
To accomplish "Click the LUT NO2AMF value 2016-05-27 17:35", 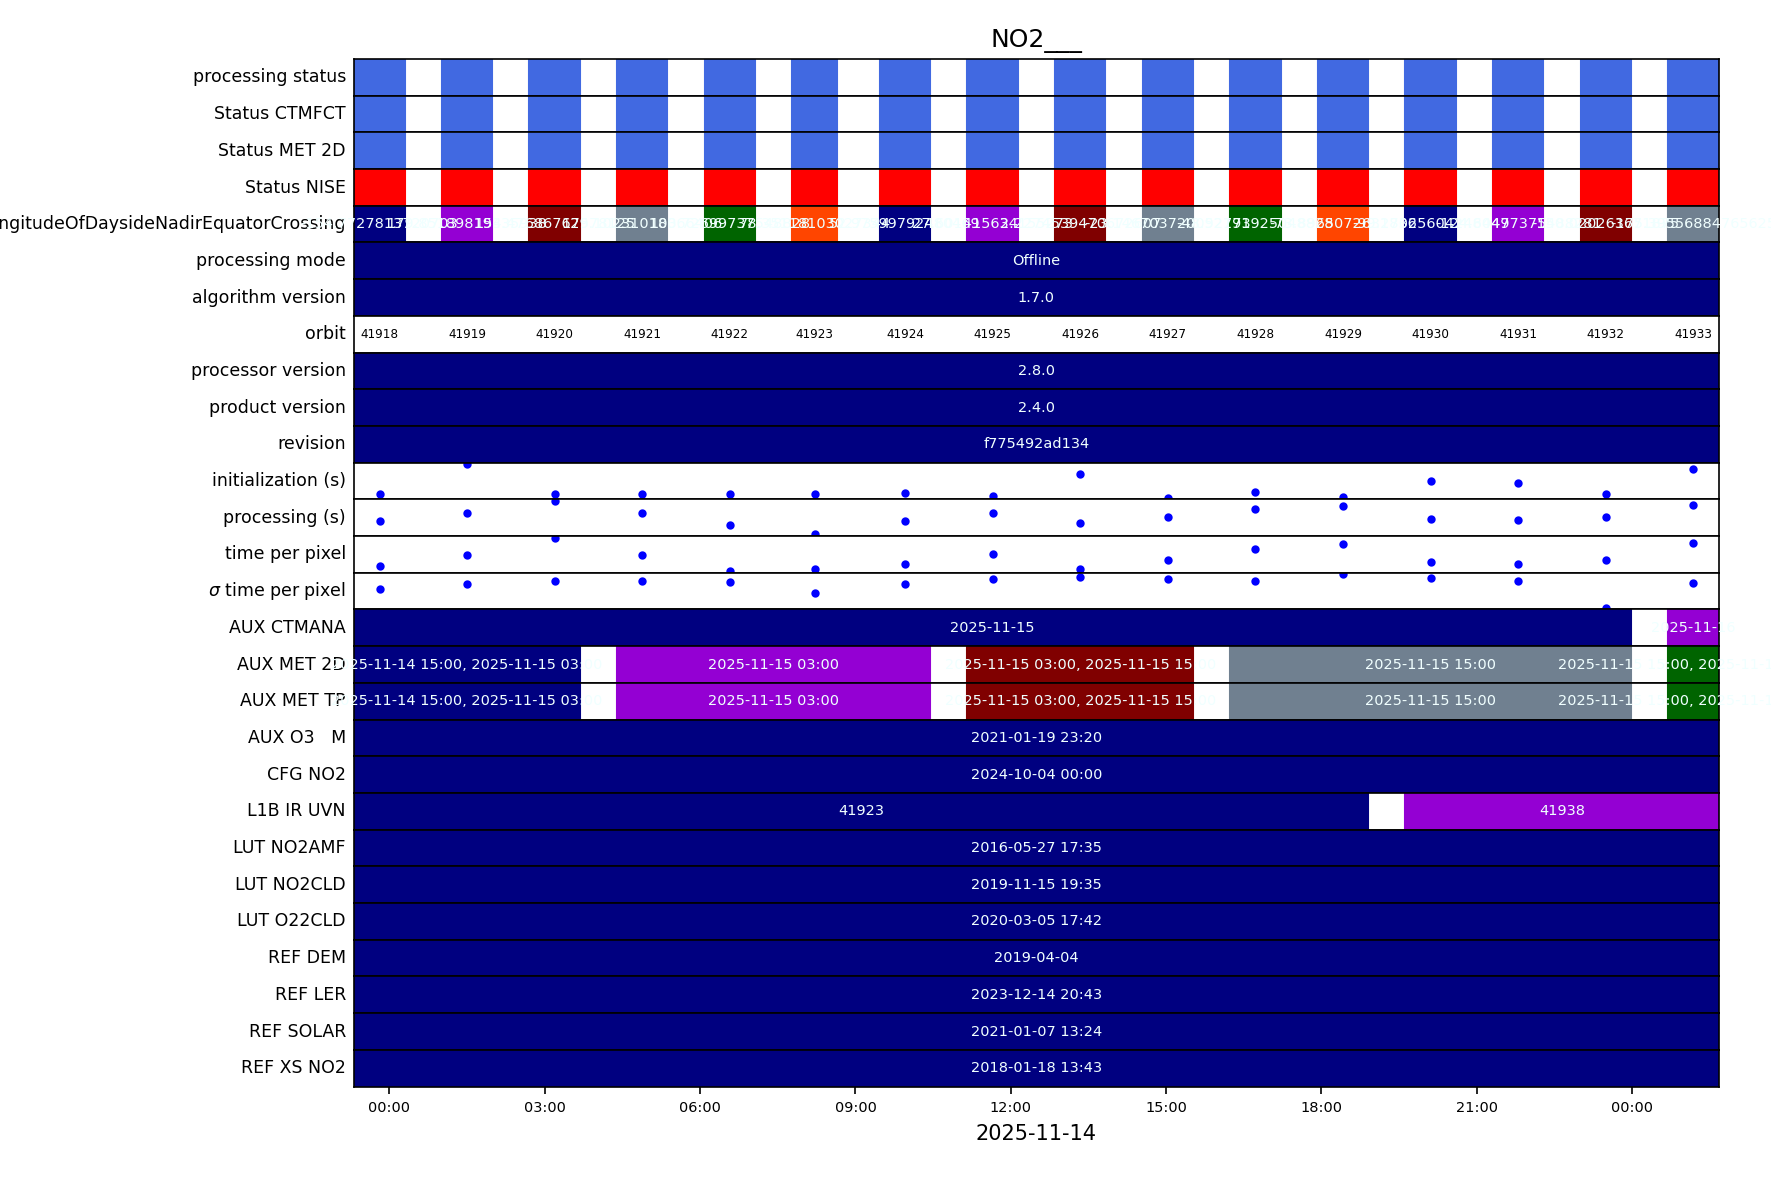I will point(1035,848).
